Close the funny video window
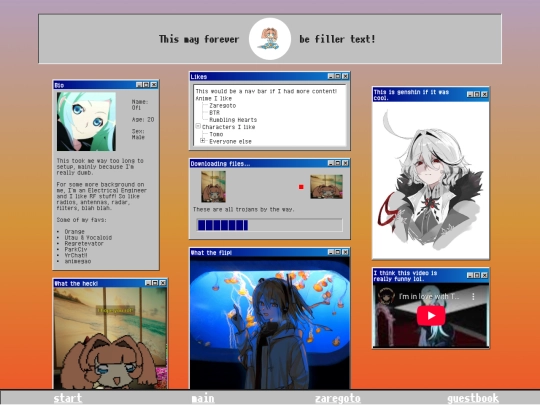Viewport: 540px width, 405px height. coord(485,275)
